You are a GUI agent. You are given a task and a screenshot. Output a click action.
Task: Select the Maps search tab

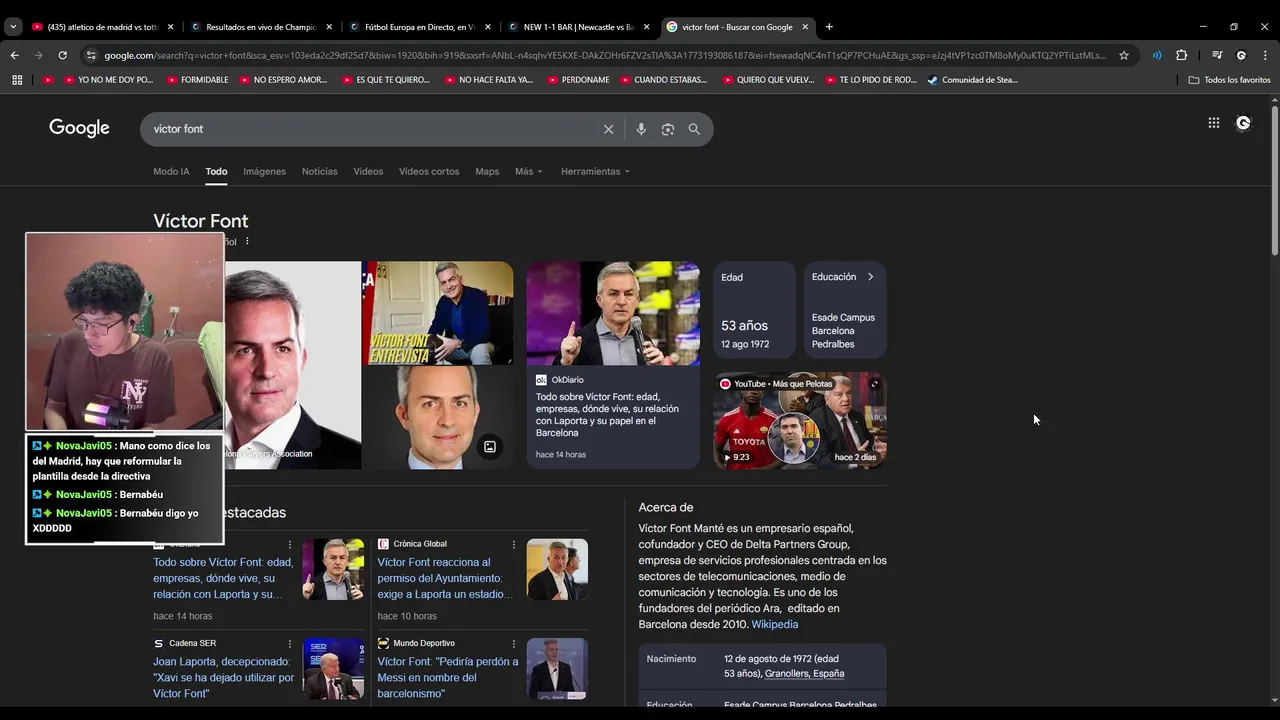point(487,171)
